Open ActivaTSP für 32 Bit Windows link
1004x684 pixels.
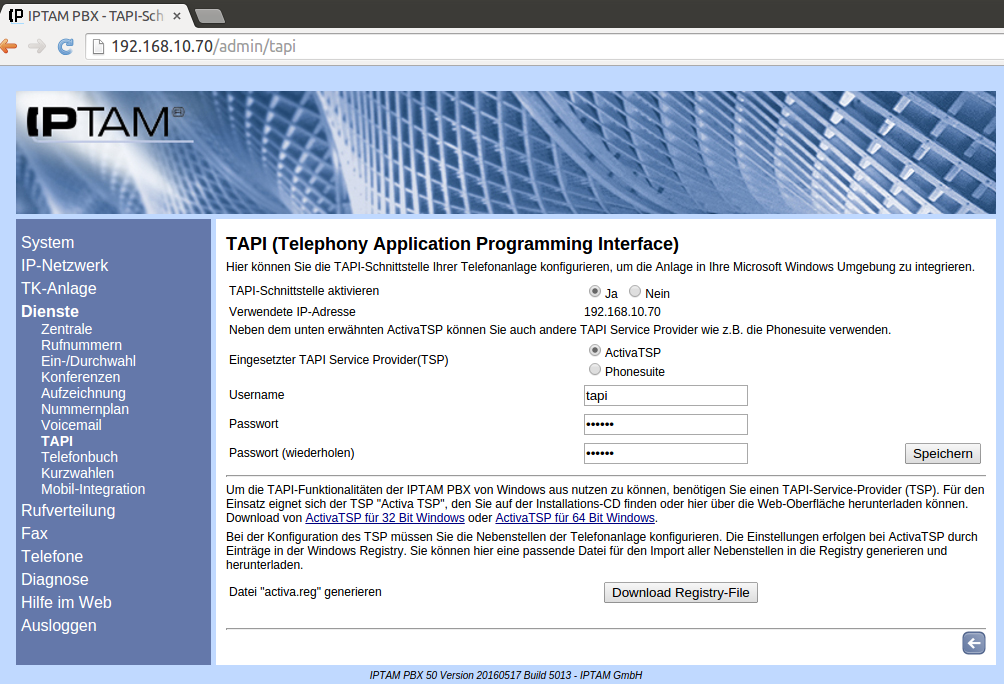(385, 518)
